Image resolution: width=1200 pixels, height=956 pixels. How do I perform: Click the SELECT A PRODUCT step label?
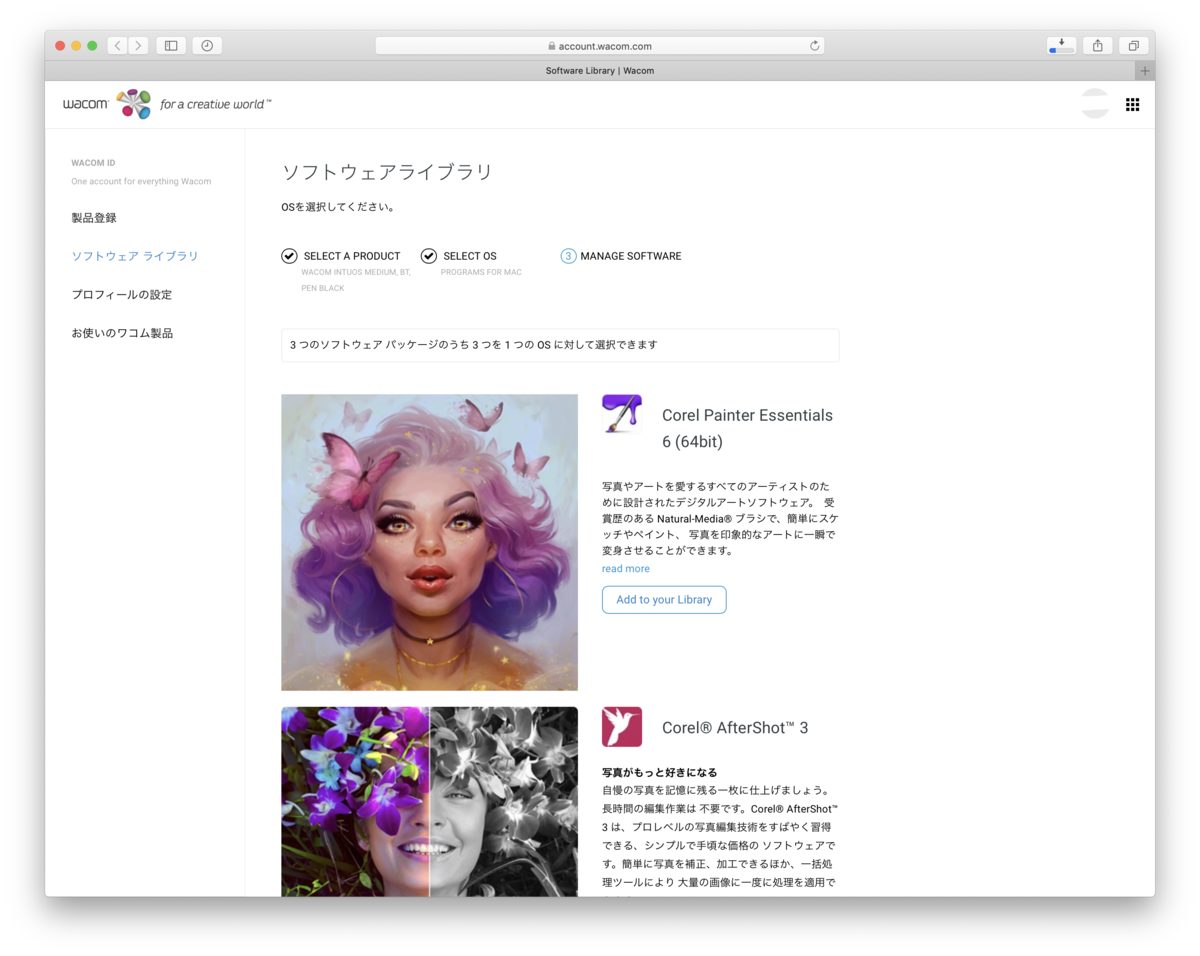point(352,256)
